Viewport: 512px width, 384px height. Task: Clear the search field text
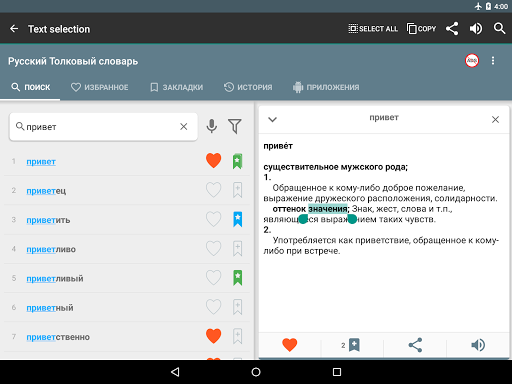[x=184, y=127]
